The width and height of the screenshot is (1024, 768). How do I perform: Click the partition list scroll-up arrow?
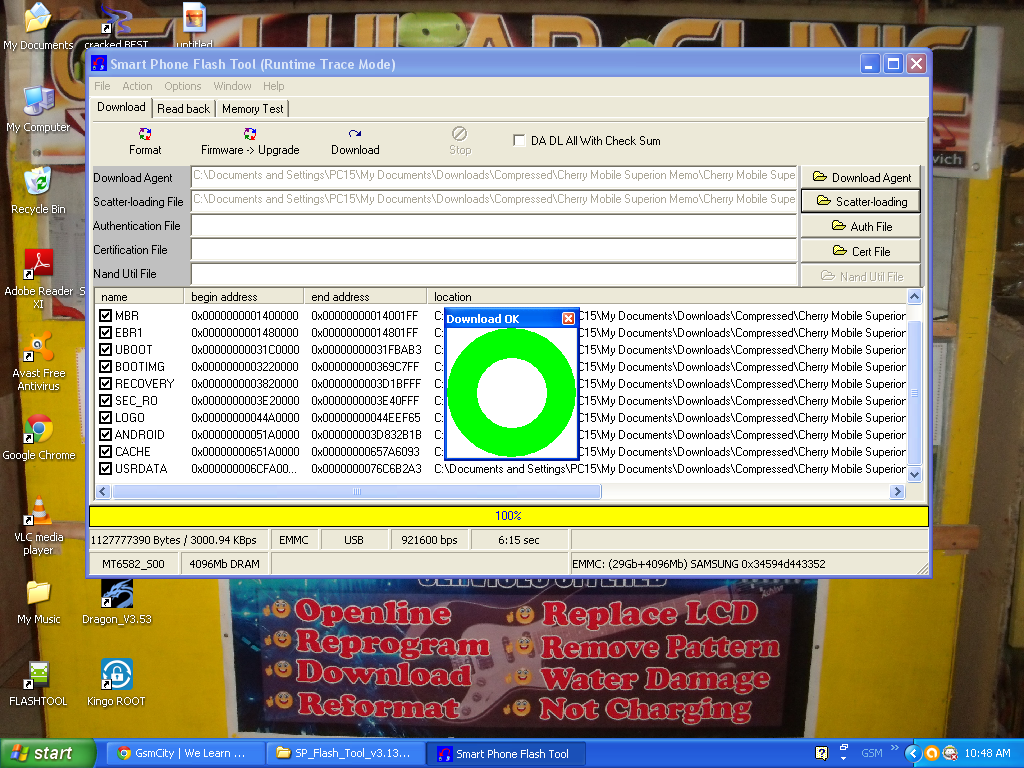[914, 296]
